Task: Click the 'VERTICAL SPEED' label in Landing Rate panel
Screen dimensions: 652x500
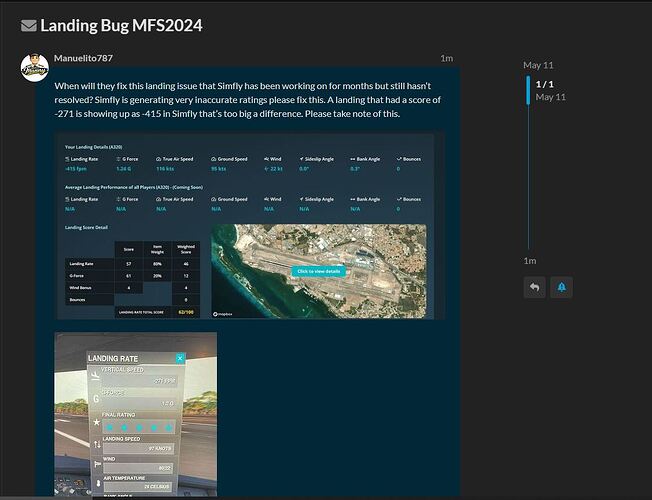Action: [x=122, y=370]
